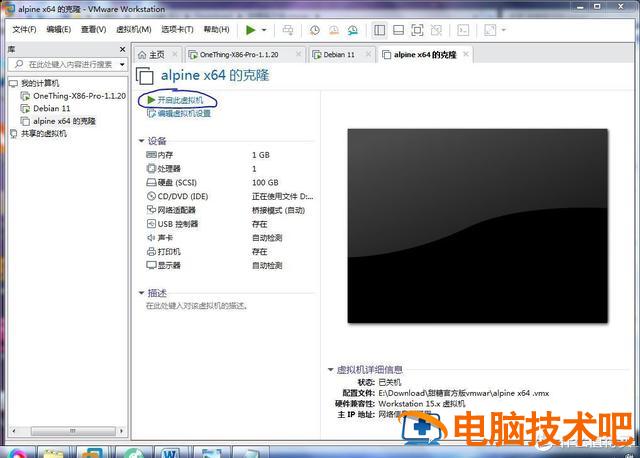The width and height of the screenshot is (640, 458).
Task: Open the 选项卡(T) menu
Action: (x=177, y=29)
